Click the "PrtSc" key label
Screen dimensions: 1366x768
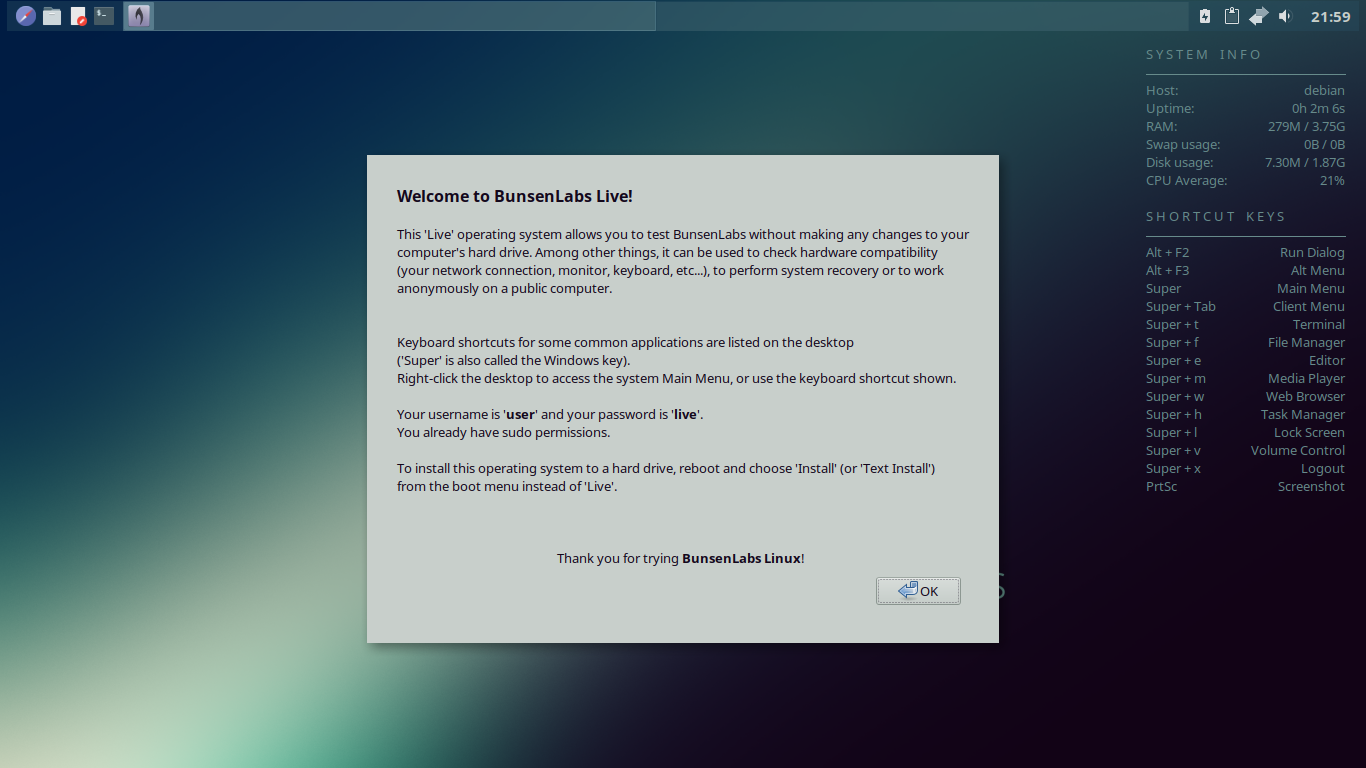(1162, 487)
